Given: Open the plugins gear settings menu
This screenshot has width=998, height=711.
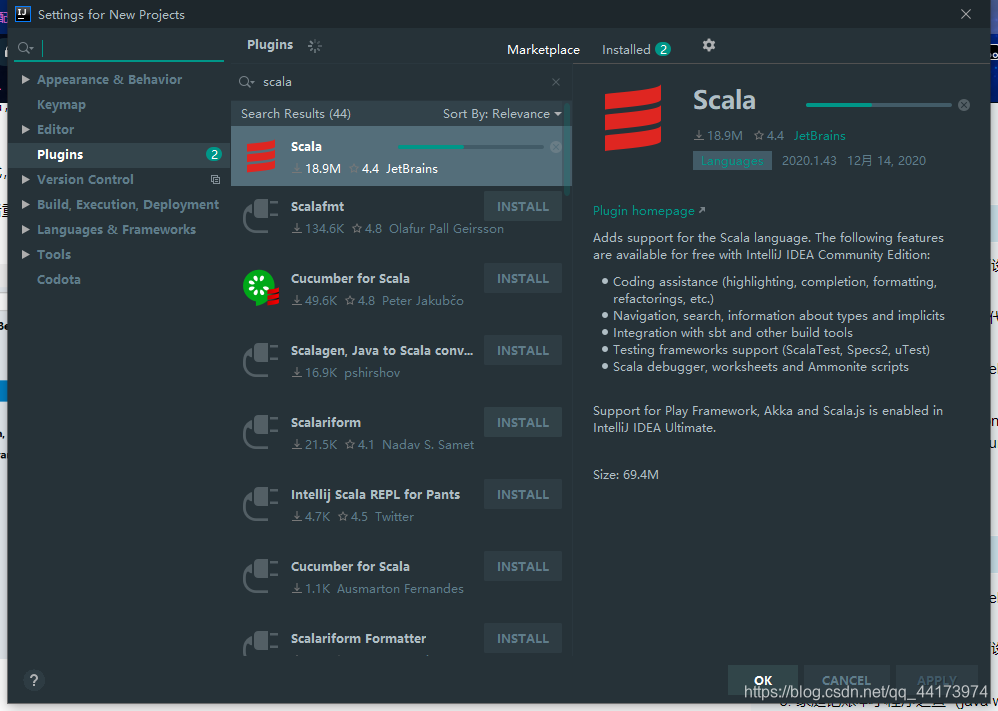Looking at the screenshot, I should tap(708, 45).
